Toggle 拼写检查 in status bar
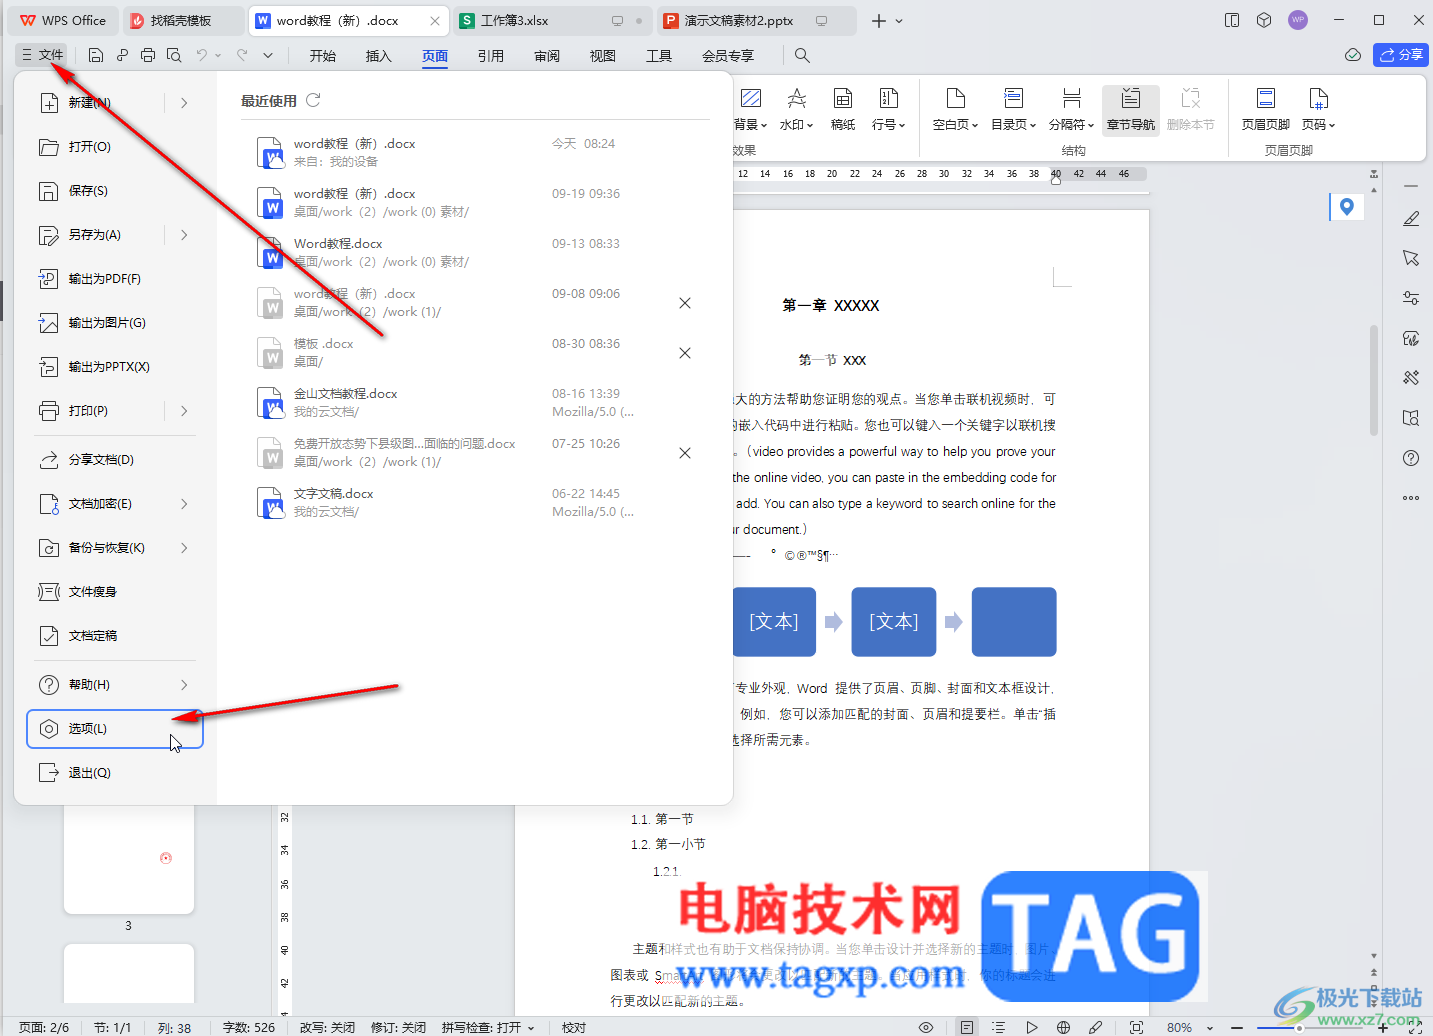Screen dimensions: 1433x1036 pyautogui.click(x=488, y=1027)
